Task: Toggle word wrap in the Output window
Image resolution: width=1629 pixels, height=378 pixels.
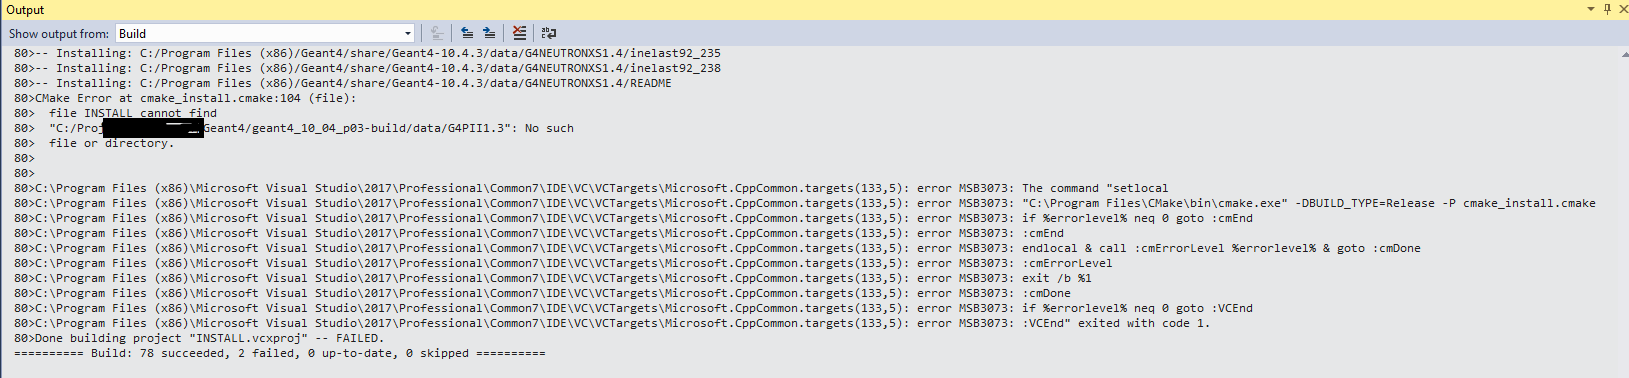Action: click(x=549, y=33)
